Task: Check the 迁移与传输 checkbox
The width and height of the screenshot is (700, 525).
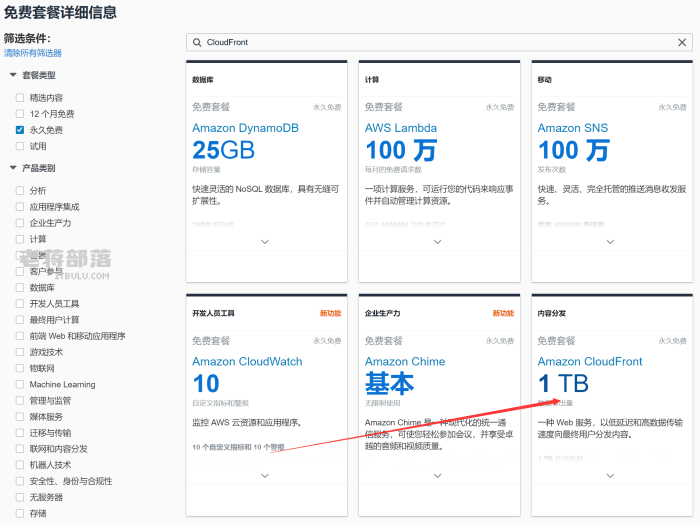Action: pyautogui.click(x=20, y=433)
